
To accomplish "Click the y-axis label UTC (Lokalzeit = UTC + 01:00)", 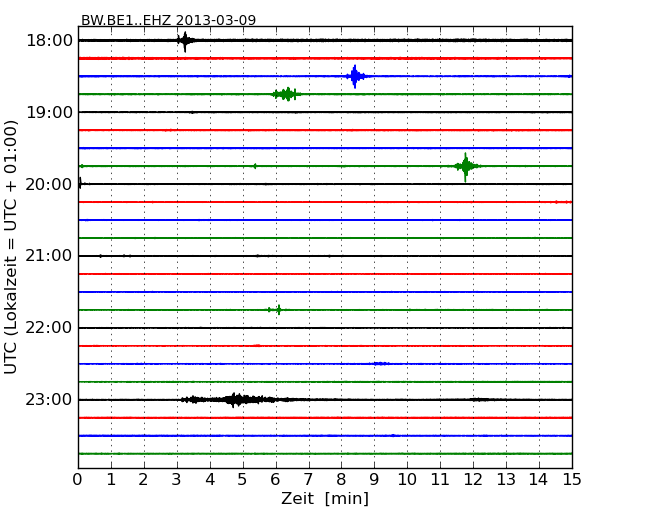I will point(11,247).
